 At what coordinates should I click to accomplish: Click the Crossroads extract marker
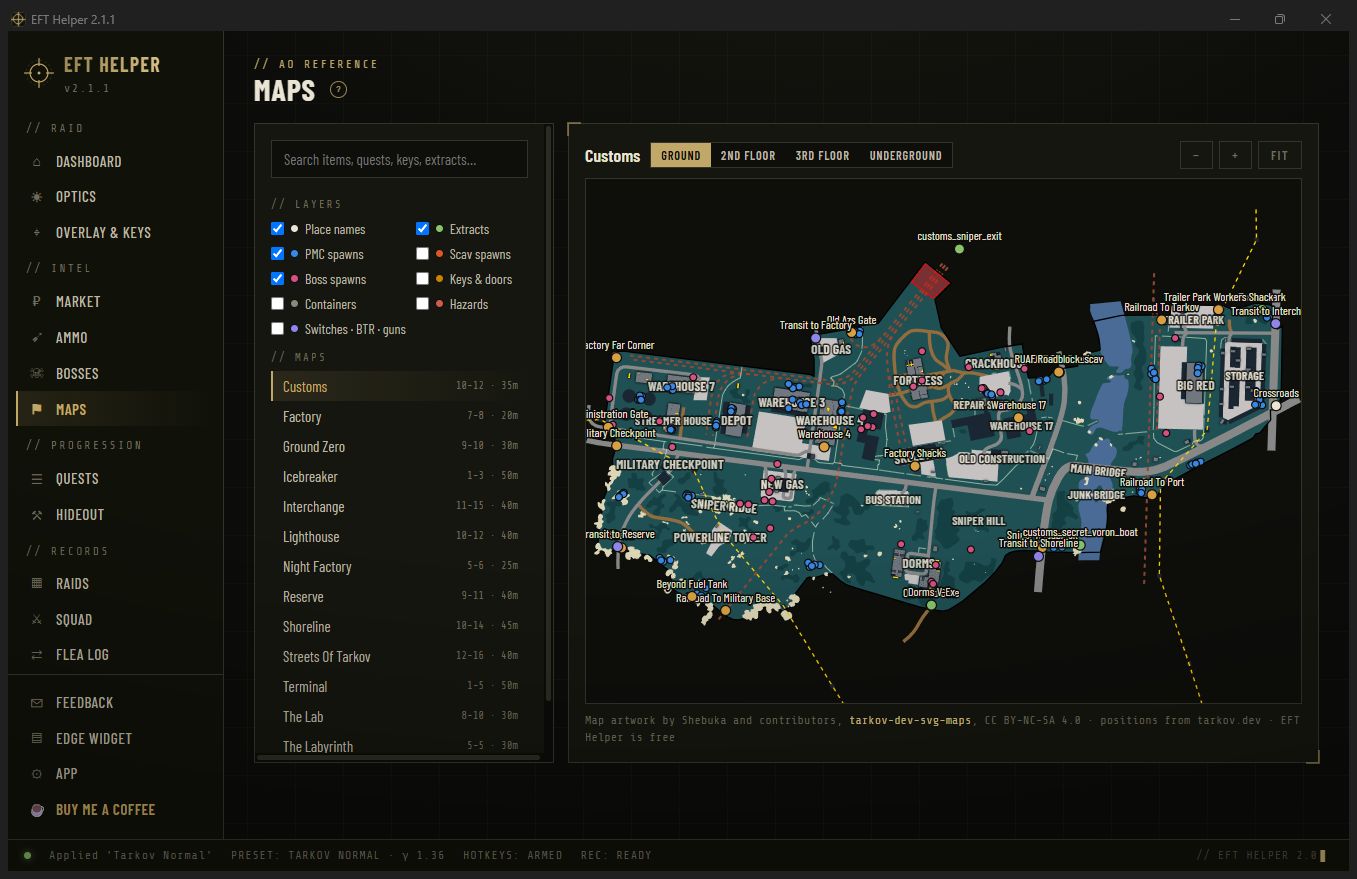click(1276, 405)
